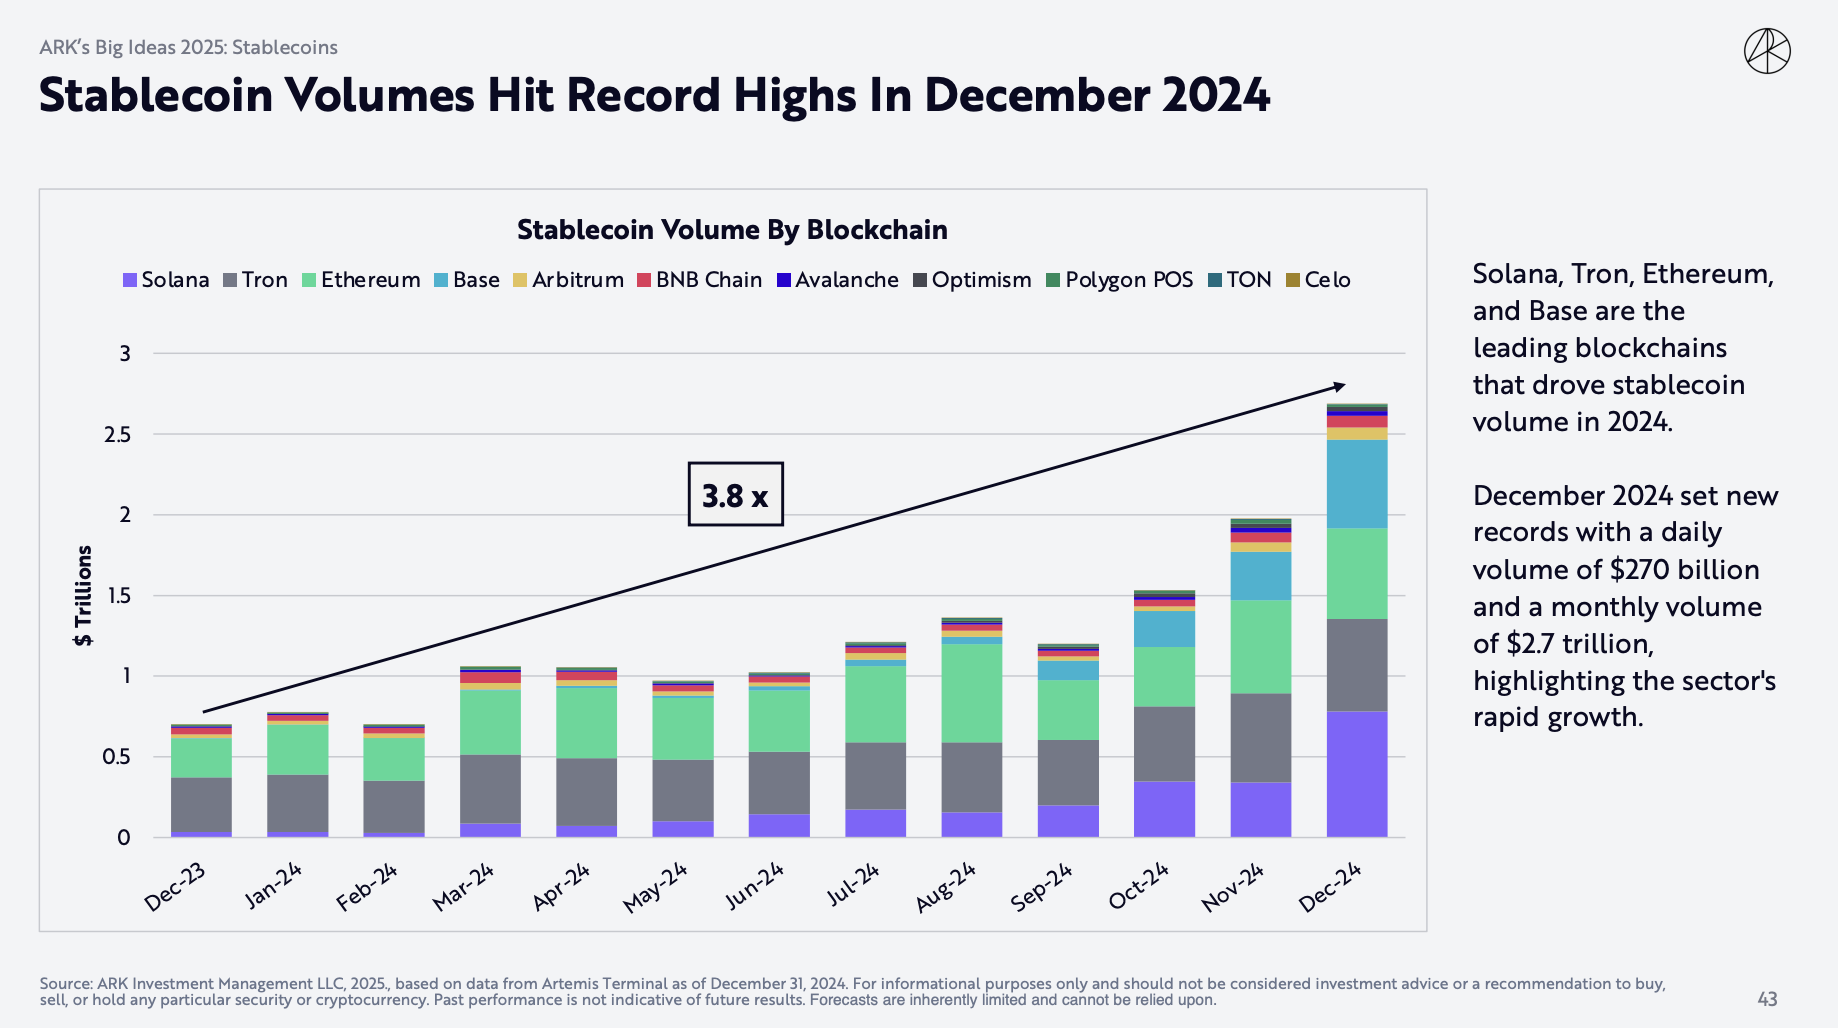Click the Tron legend color swatch

click(230, 280)
